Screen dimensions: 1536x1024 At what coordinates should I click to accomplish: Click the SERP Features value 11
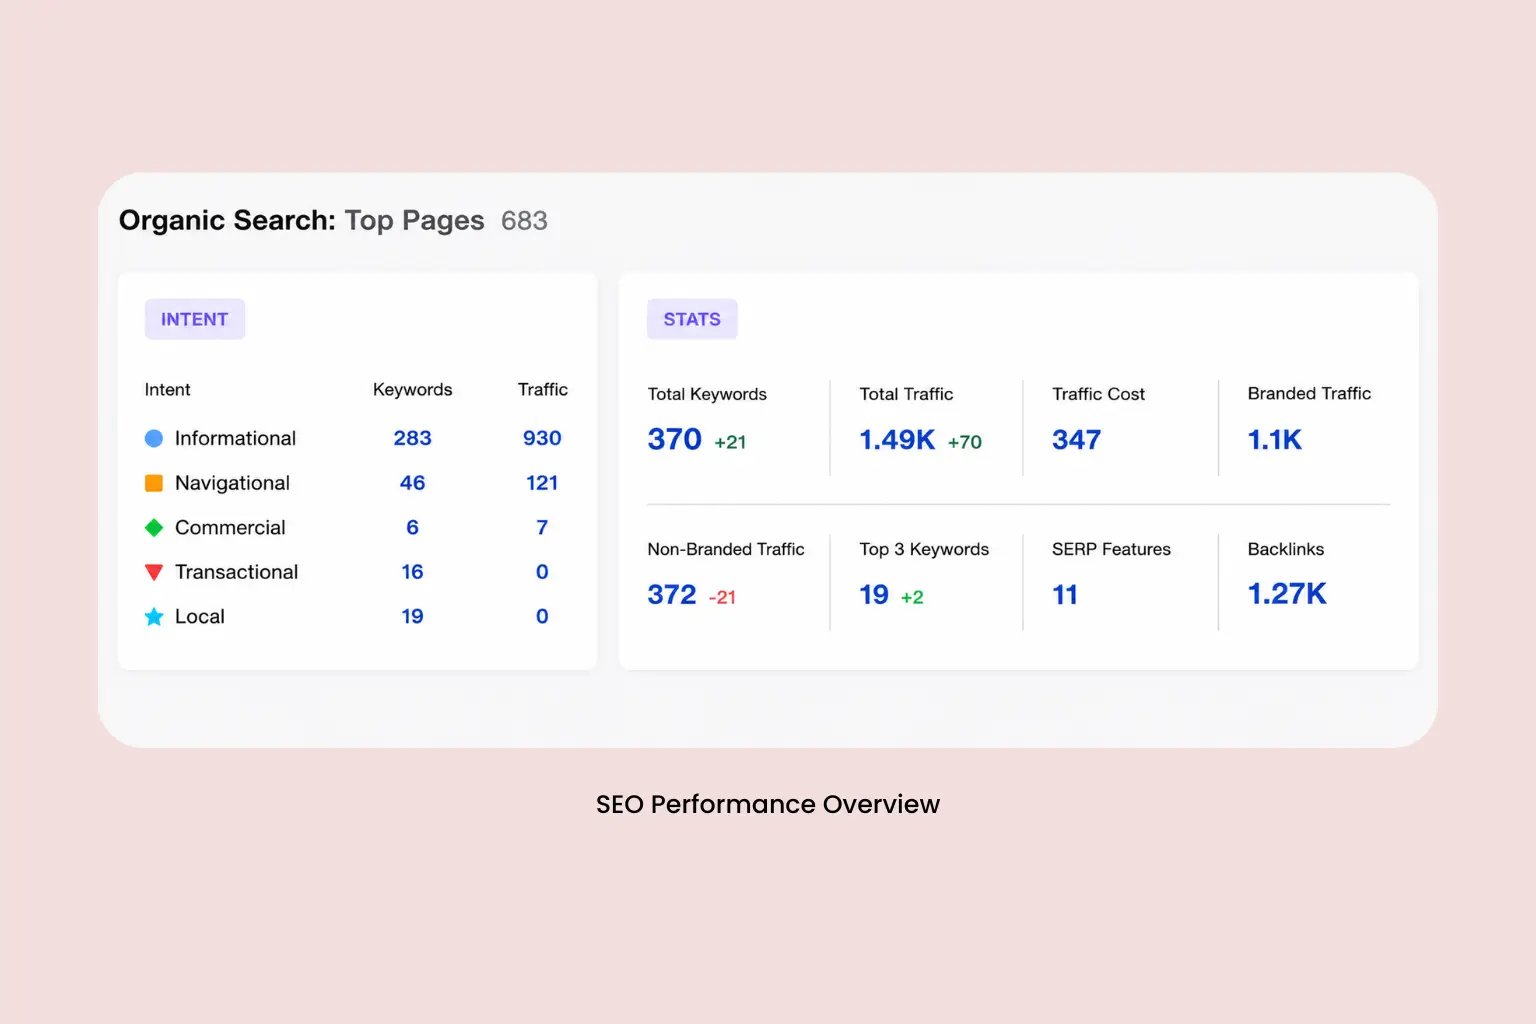point(1065,594)
